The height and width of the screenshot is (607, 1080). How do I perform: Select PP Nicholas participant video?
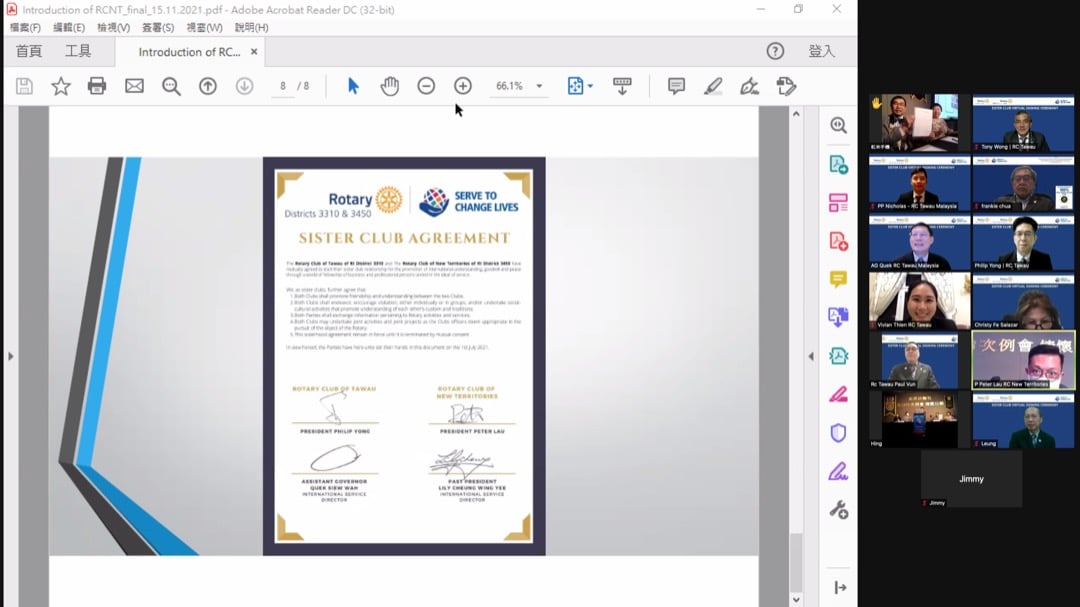pos(920,183)
